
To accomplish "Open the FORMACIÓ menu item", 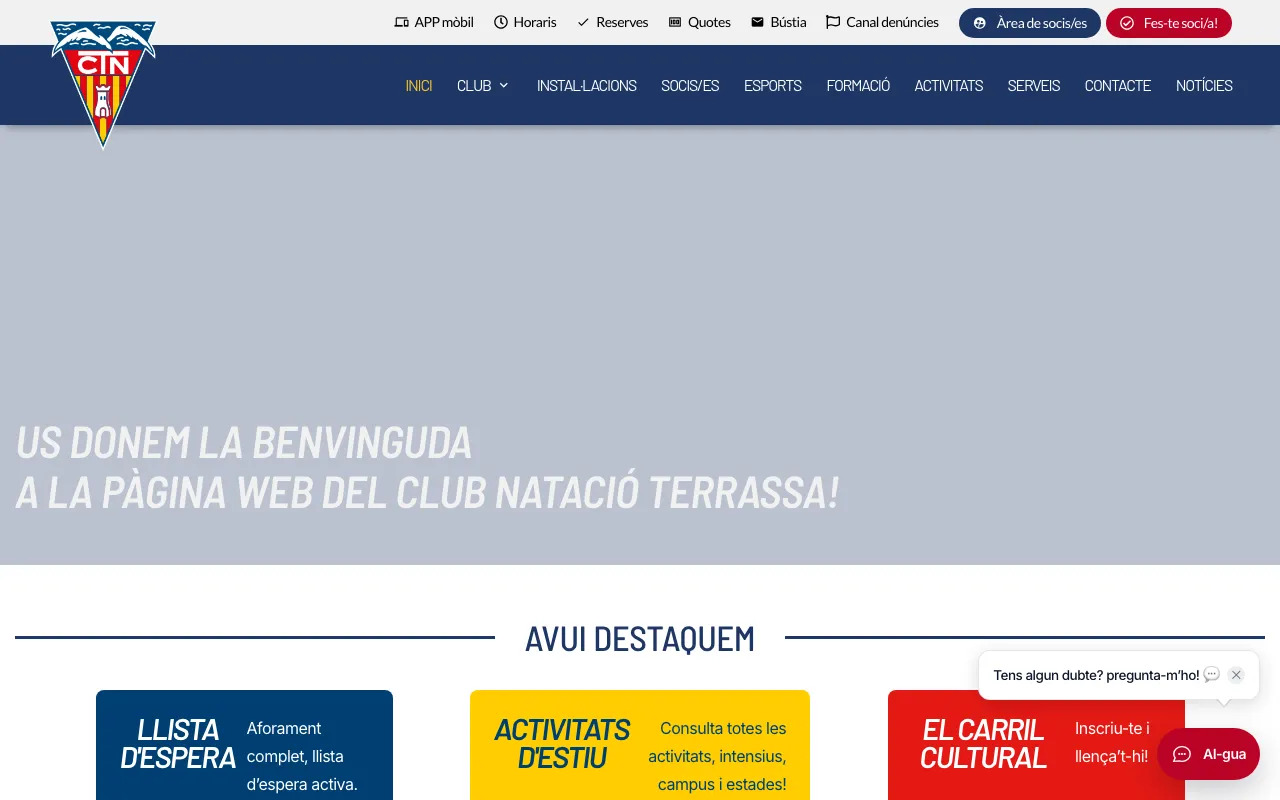I will (858, 85).
